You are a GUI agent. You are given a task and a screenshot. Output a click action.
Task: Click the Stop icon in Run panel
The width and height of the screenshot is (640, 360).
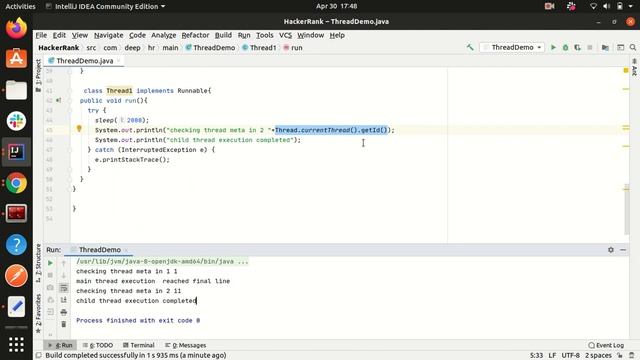pyautogui.click(x=50, y=276)
